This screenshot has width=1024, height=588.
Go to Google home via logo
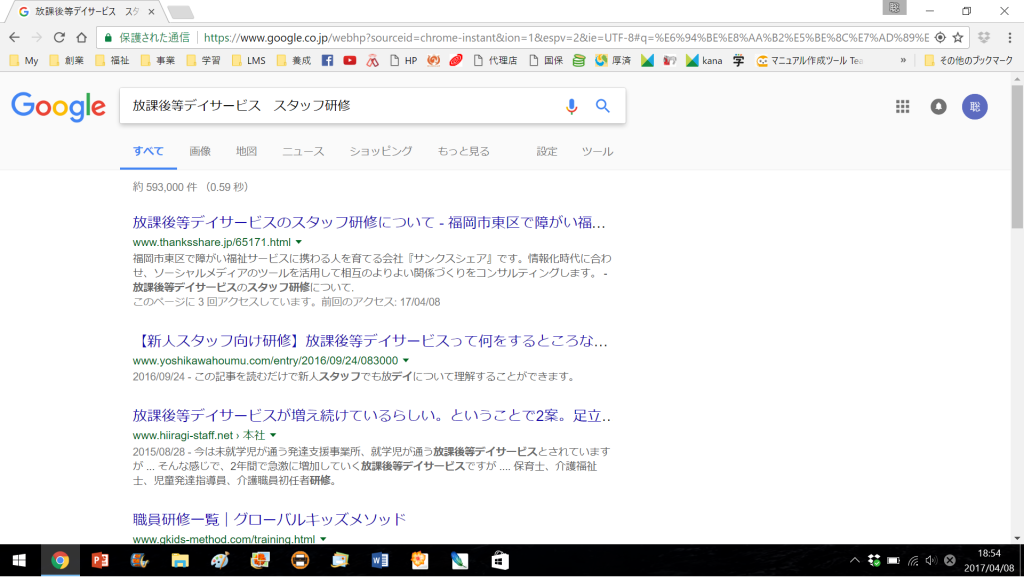[58, 106]
